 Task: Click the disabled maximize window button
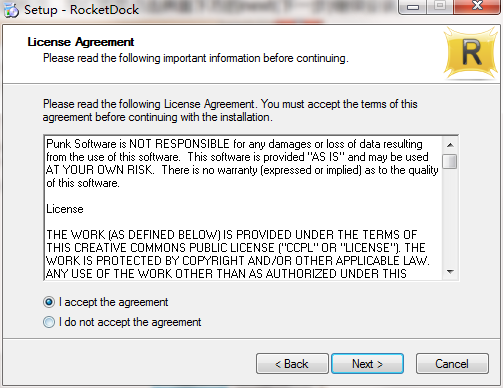pos(440,7)
